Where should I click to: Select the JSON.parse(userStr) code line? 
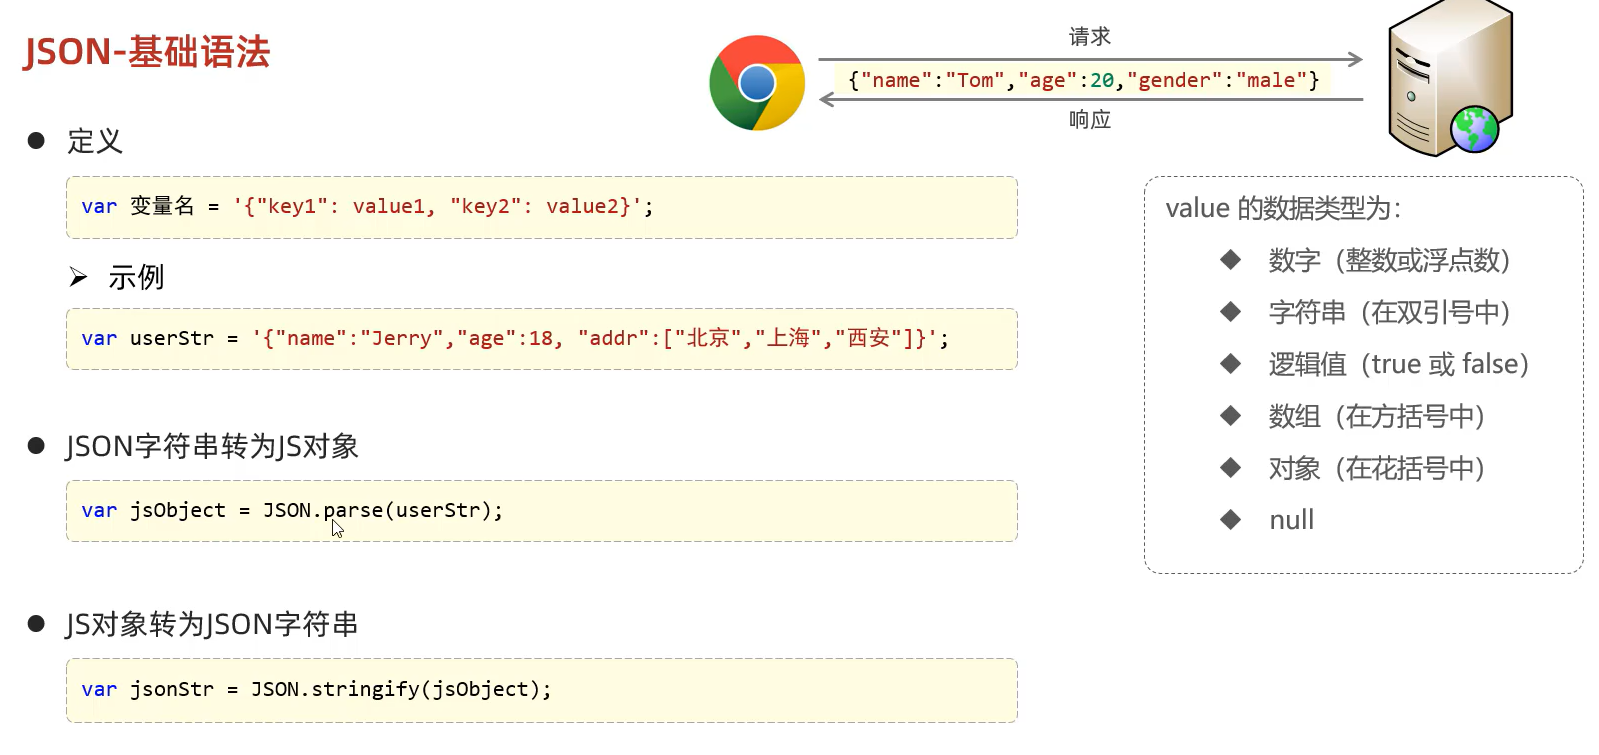[x=292, y=511]
